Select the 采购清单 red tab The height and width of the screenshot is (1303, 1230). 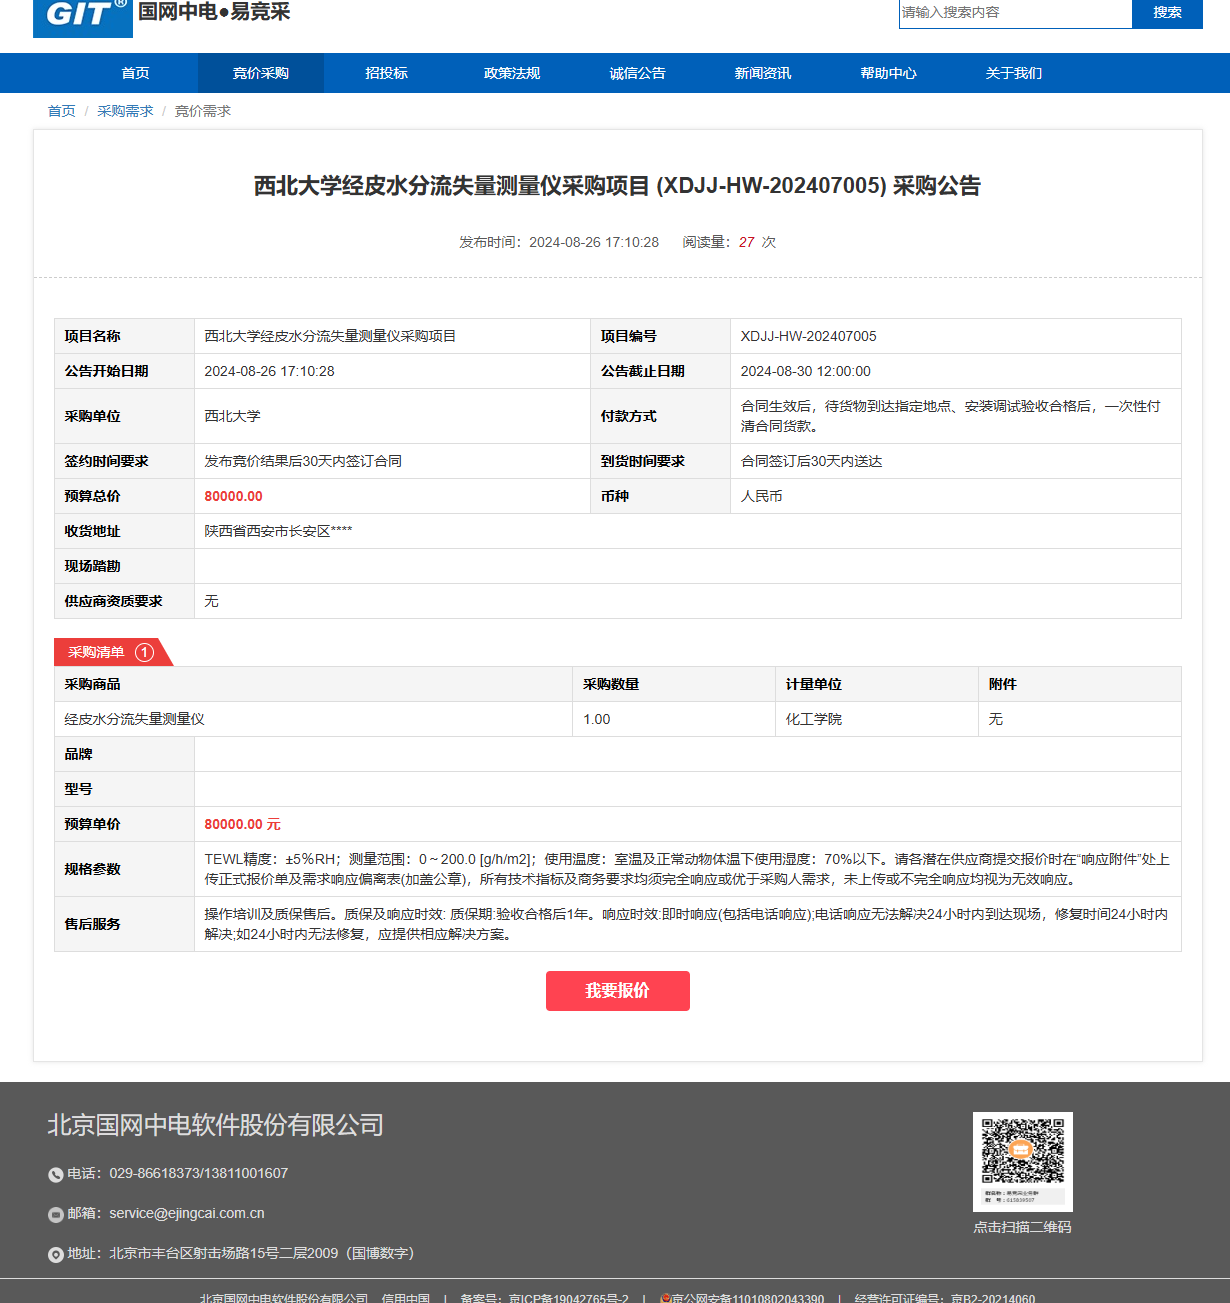tap(97, 652)
